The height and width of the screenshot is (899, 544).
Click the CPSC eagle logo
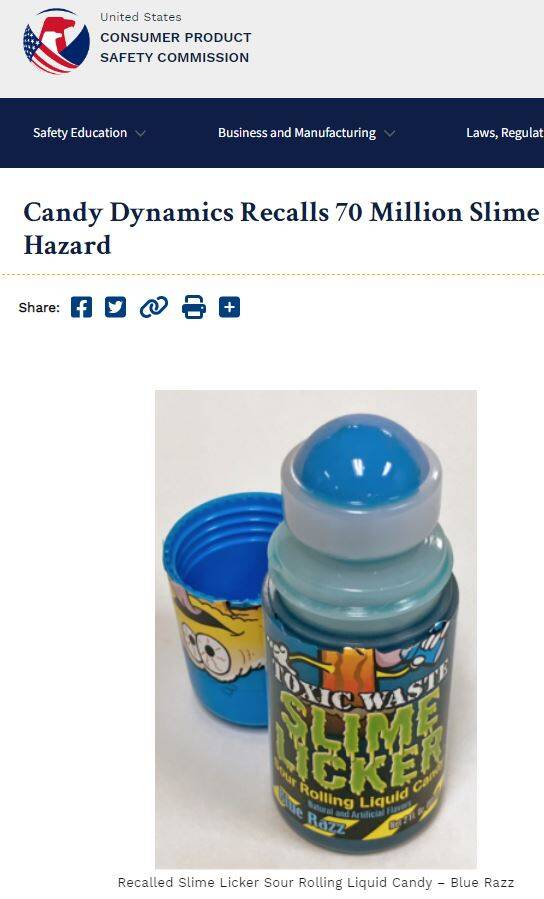pos(56,42)
